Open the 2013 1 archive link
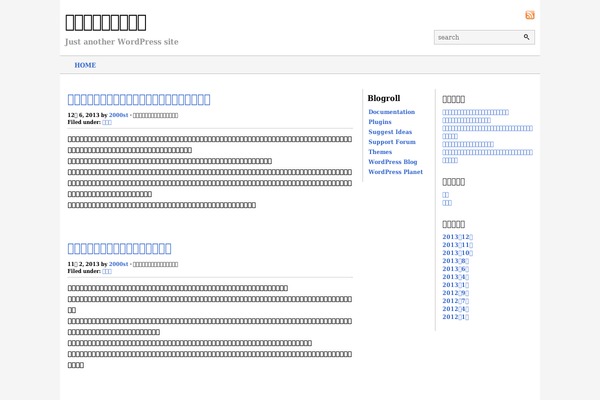 click(455, 285)
